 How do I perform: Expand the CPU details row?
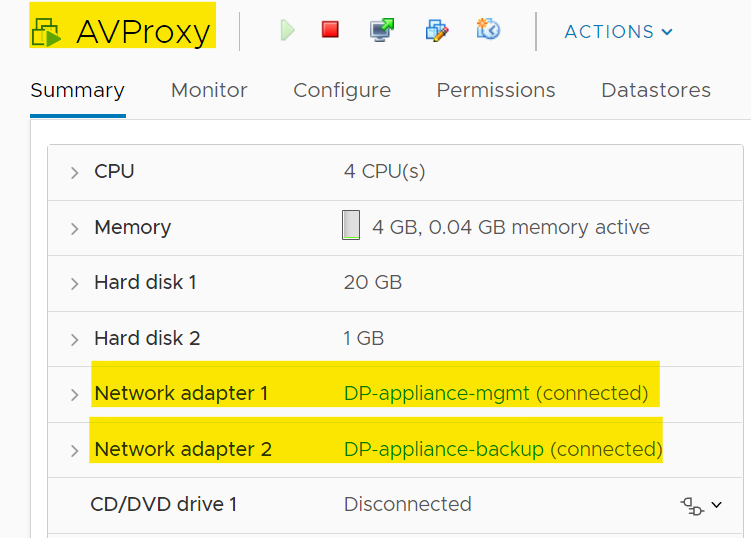pos(75,173)
